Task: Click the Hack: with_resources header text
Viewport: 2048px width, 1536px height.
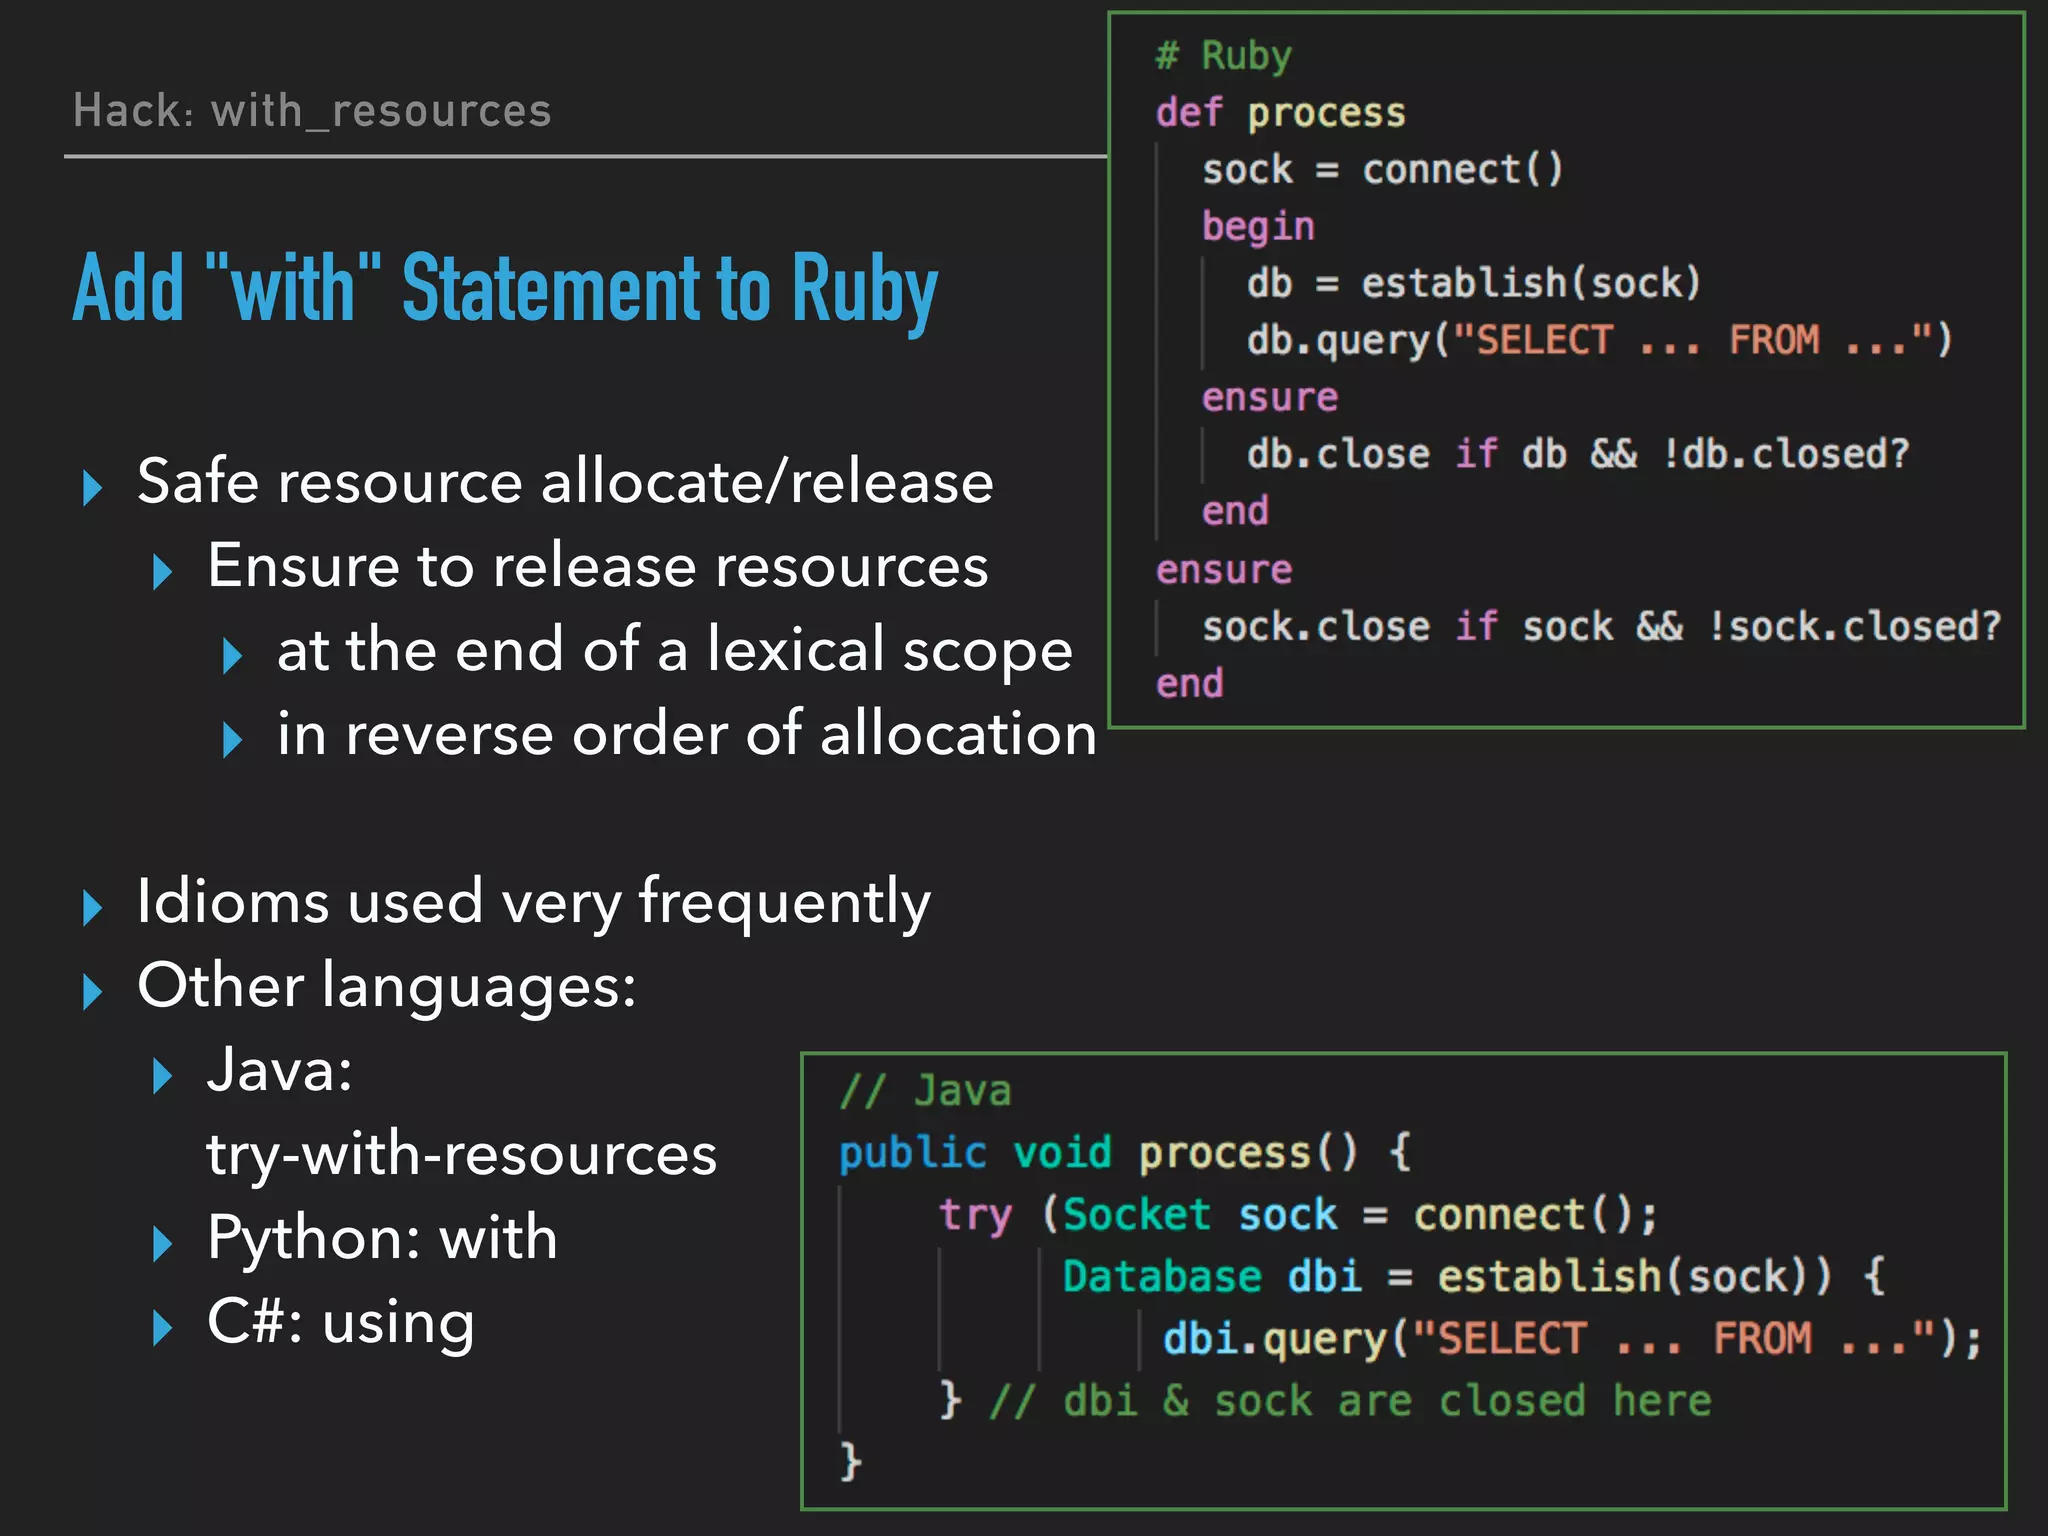Action: [x=312, y=111]
